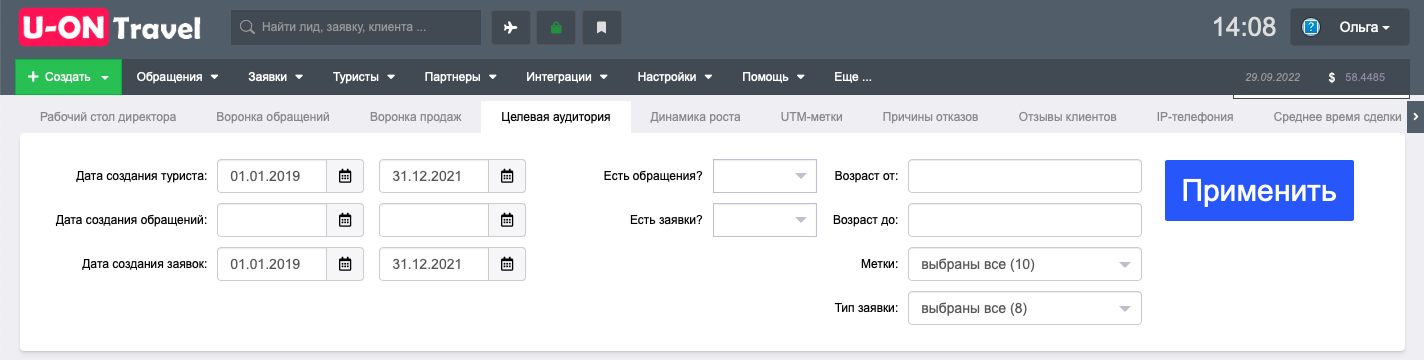The height and width of the screenshot is (360, 1424).
Task: Click the search magnifier icon
Action: point(248,27)
